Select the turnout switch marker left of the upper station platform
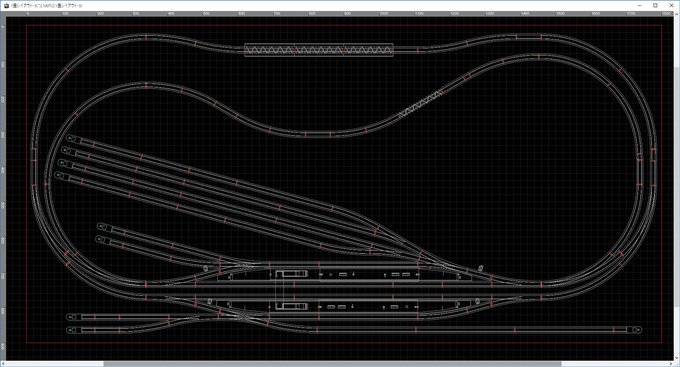 (206, 269)
